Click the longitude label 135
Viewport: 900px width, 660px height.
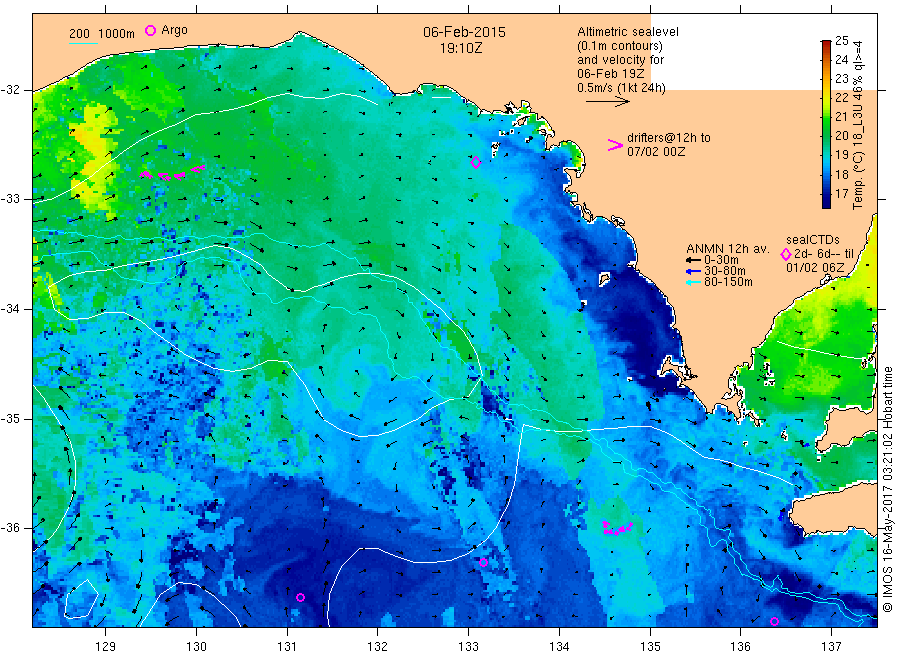650,647
